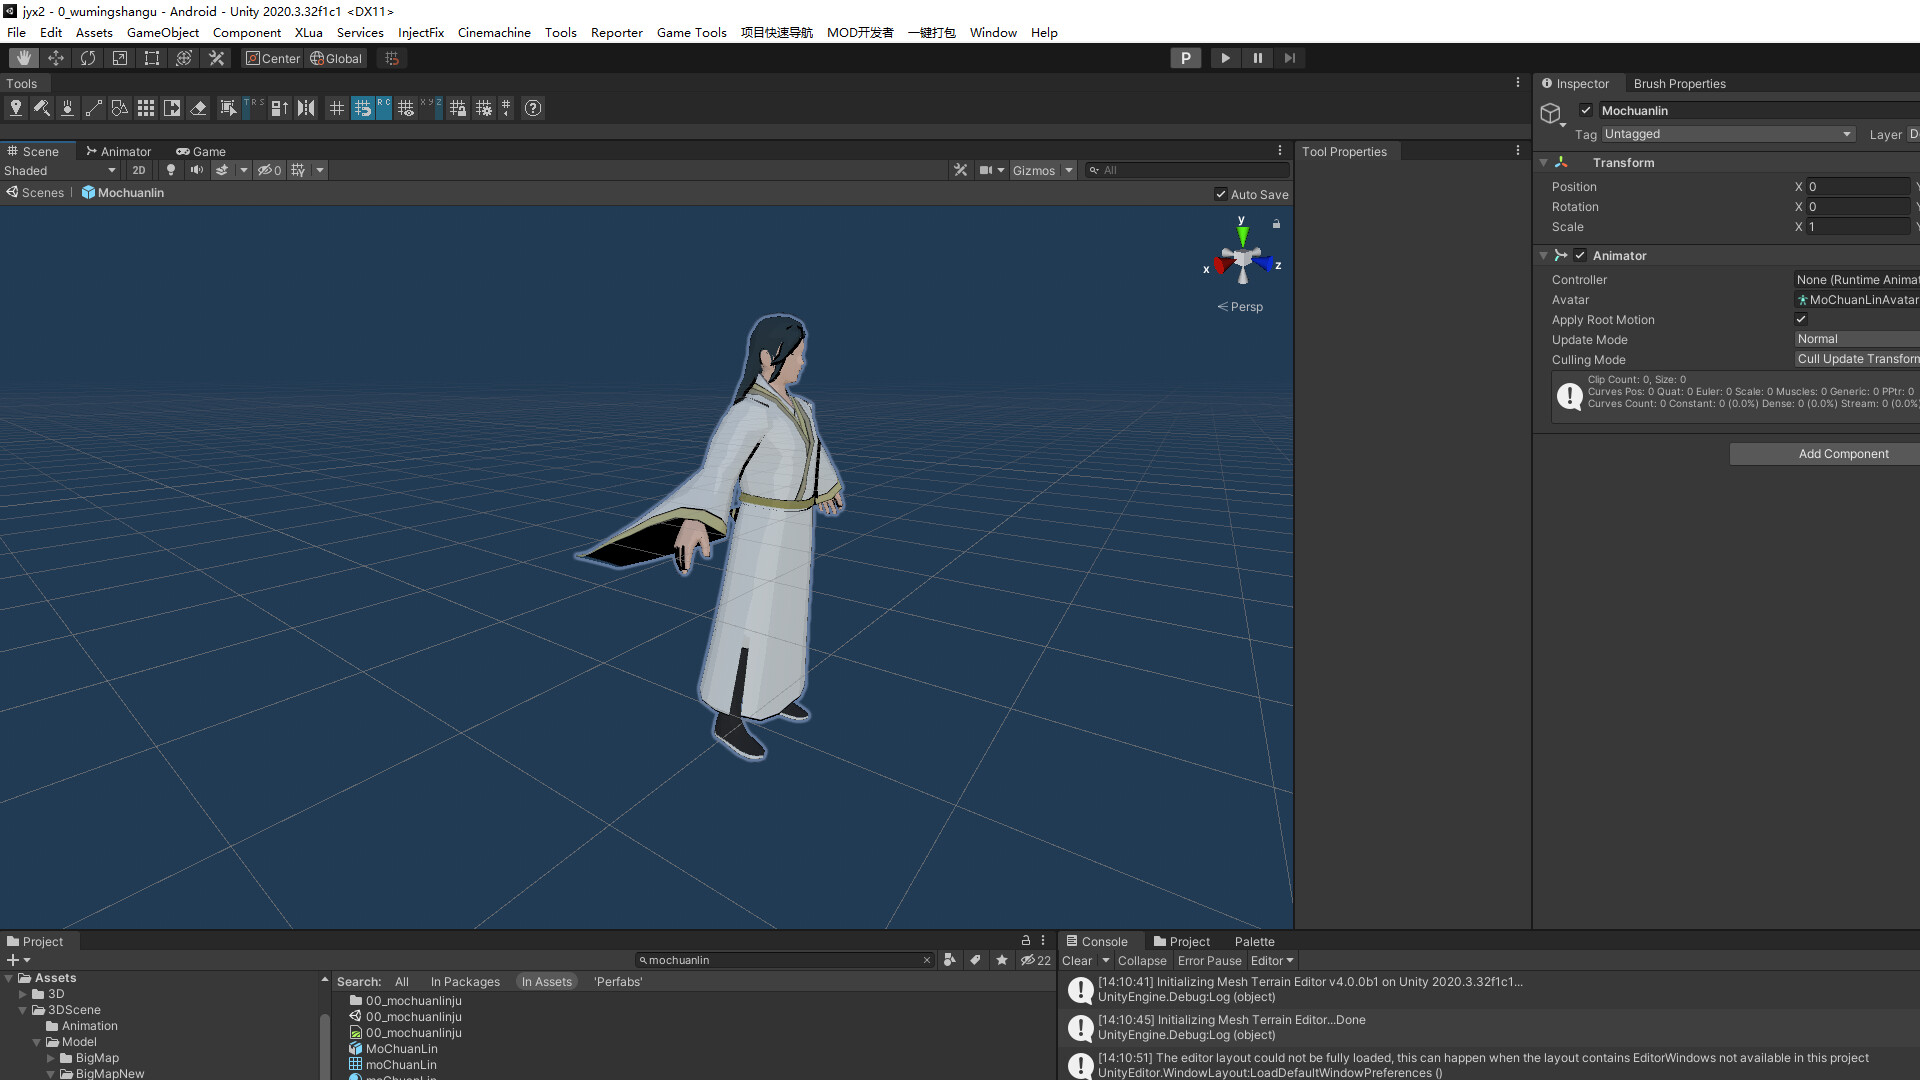Click the scene view audio toggle icon
Viewport: 1920px width, 1080px height.
(197, 170)
